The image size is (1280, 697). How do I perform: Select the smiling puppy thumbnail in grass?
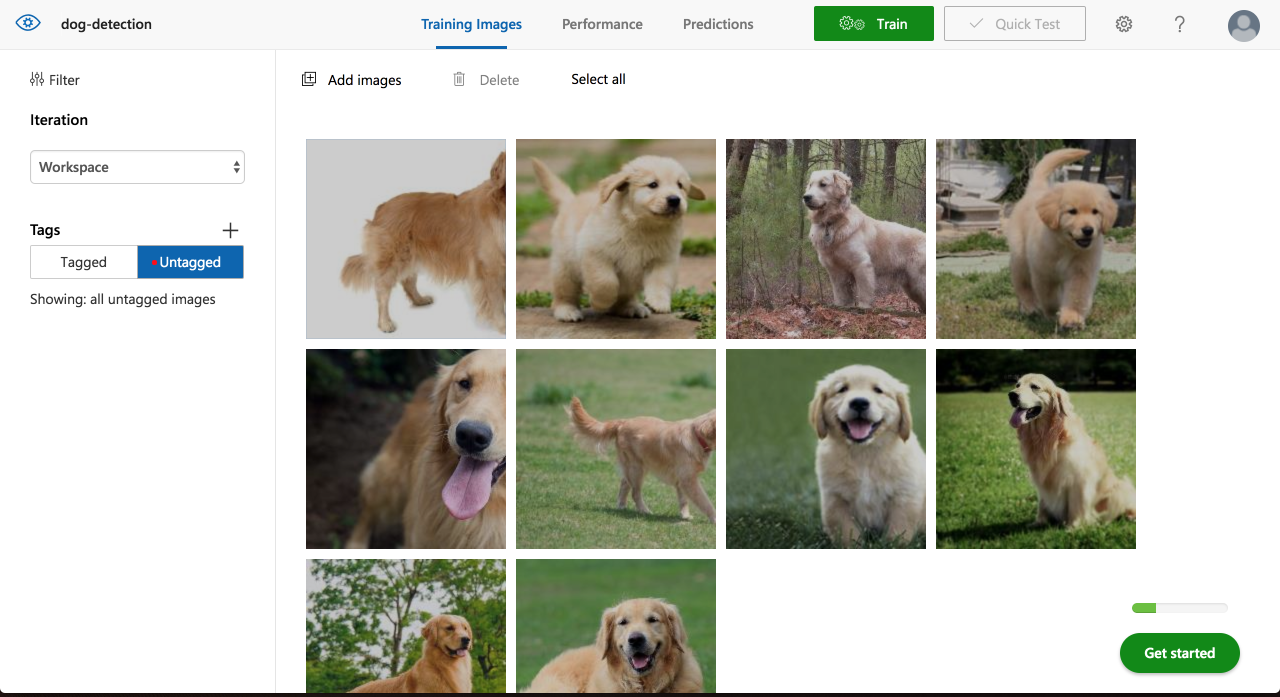(x=825, y=448)
